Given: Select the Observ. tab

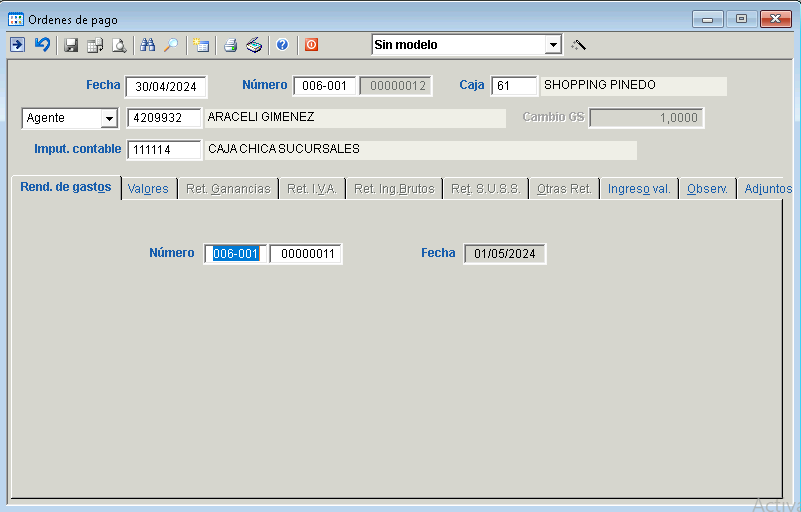Looking at the screenshot, I should 707,189.
